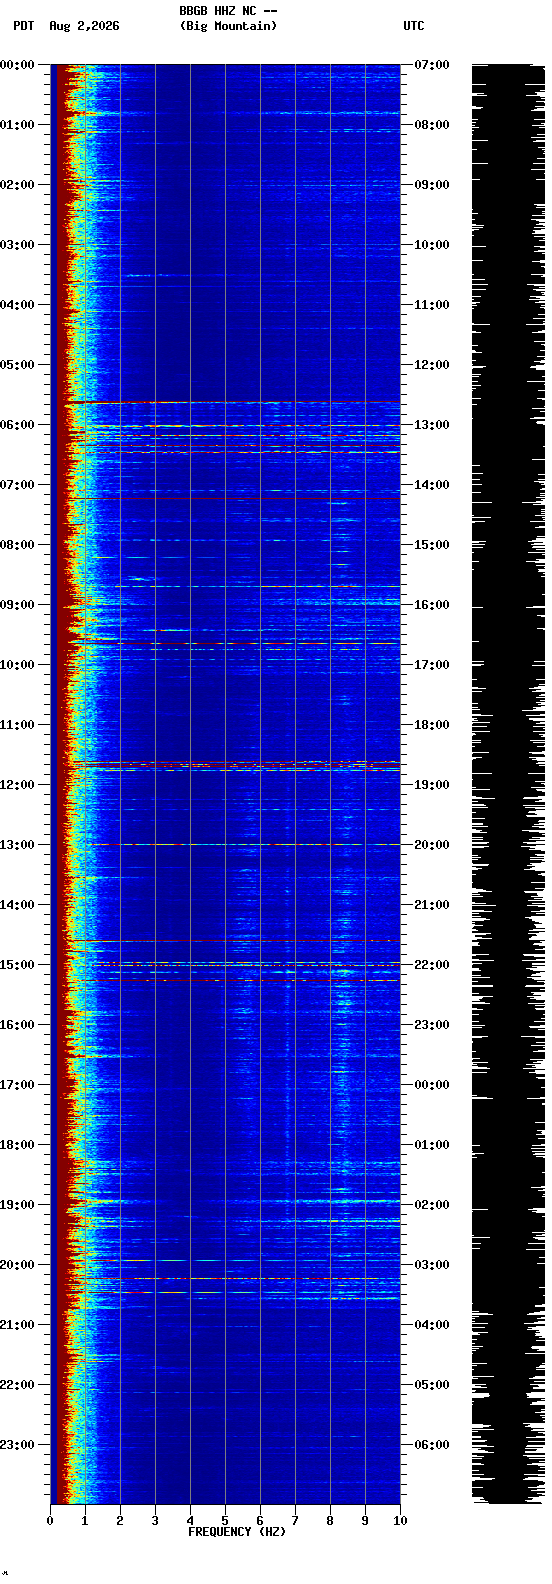Click the 19:00 UTC time label
Screen dimensions: 552x1584
432,785
